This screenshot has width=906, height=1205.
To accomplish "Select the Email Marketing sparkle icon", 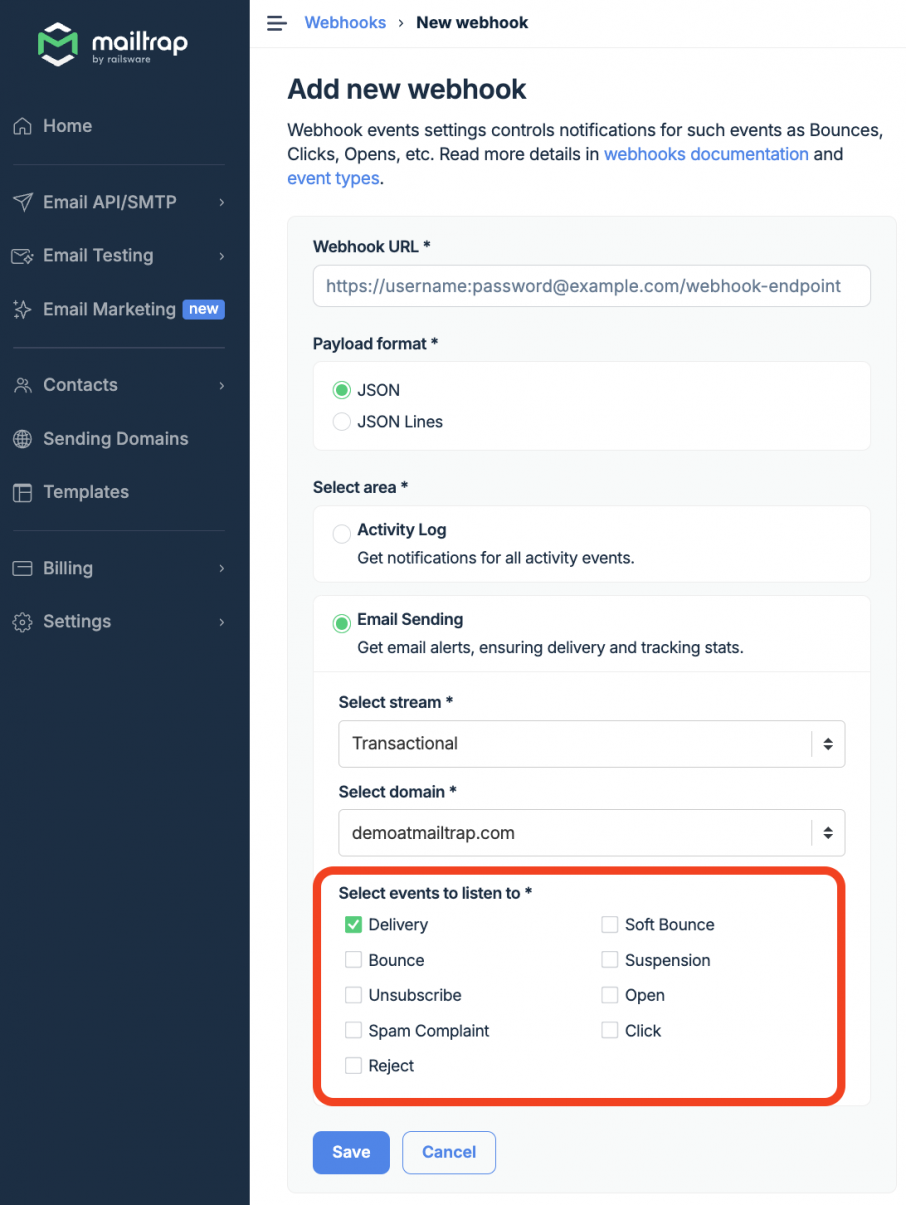I will (x=21, y=309).
